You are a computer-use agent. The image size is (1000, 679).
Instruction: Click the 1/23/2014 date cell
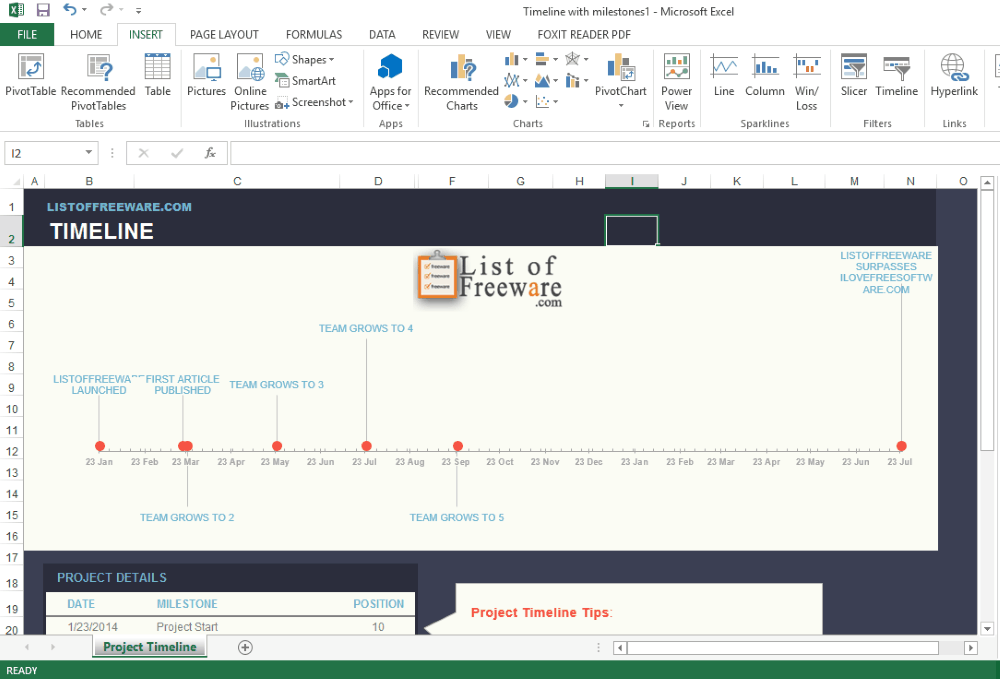tap(92, 627)
